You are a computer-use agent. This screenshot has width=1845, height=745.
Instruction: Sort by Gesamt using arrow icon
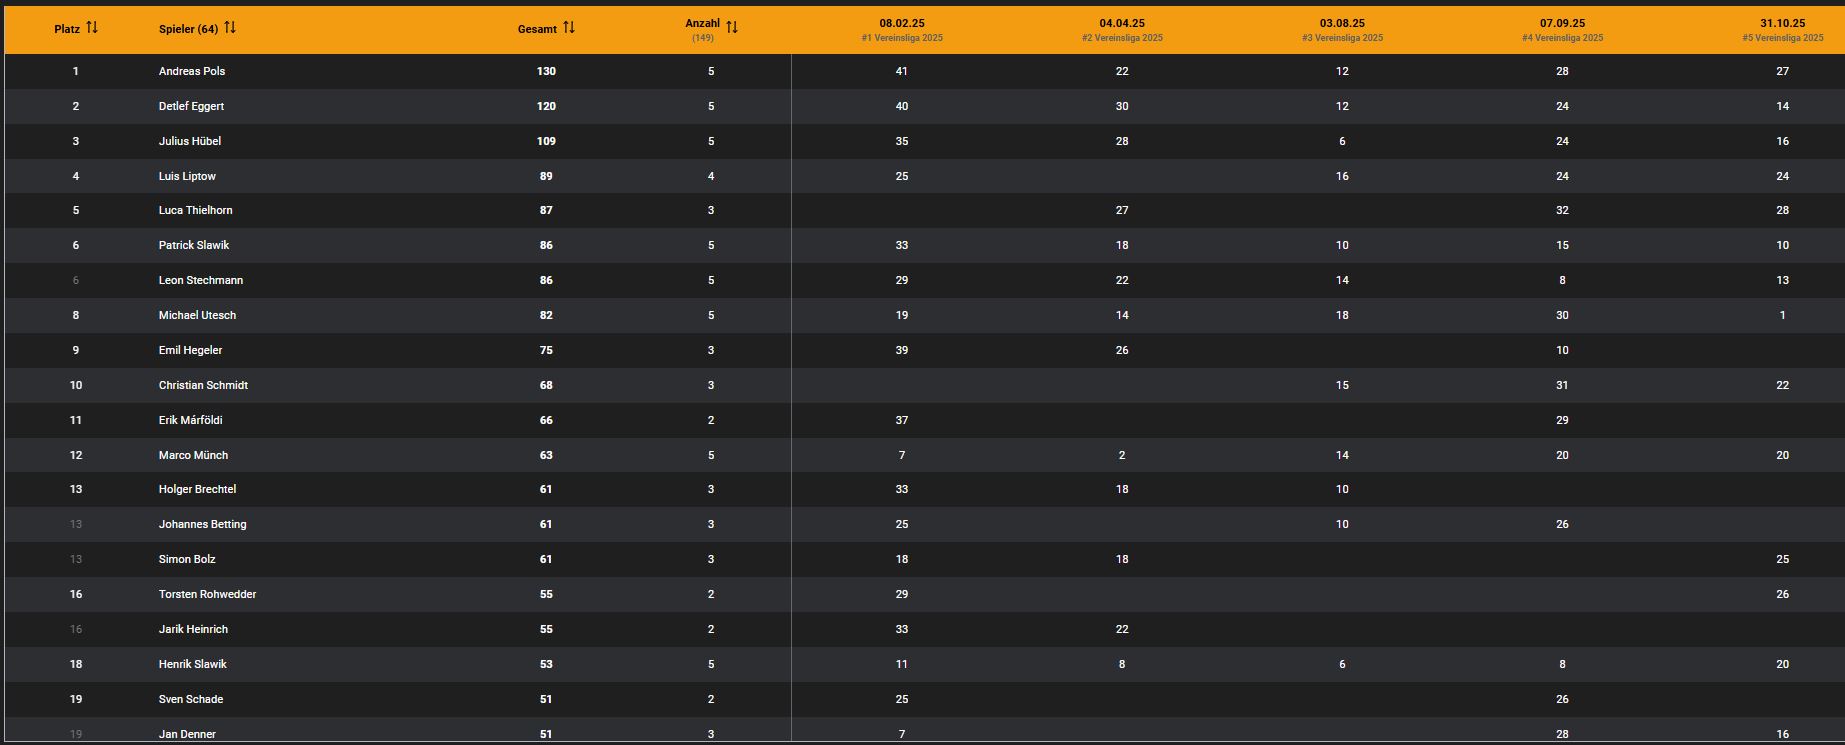[x=569, y=28]
